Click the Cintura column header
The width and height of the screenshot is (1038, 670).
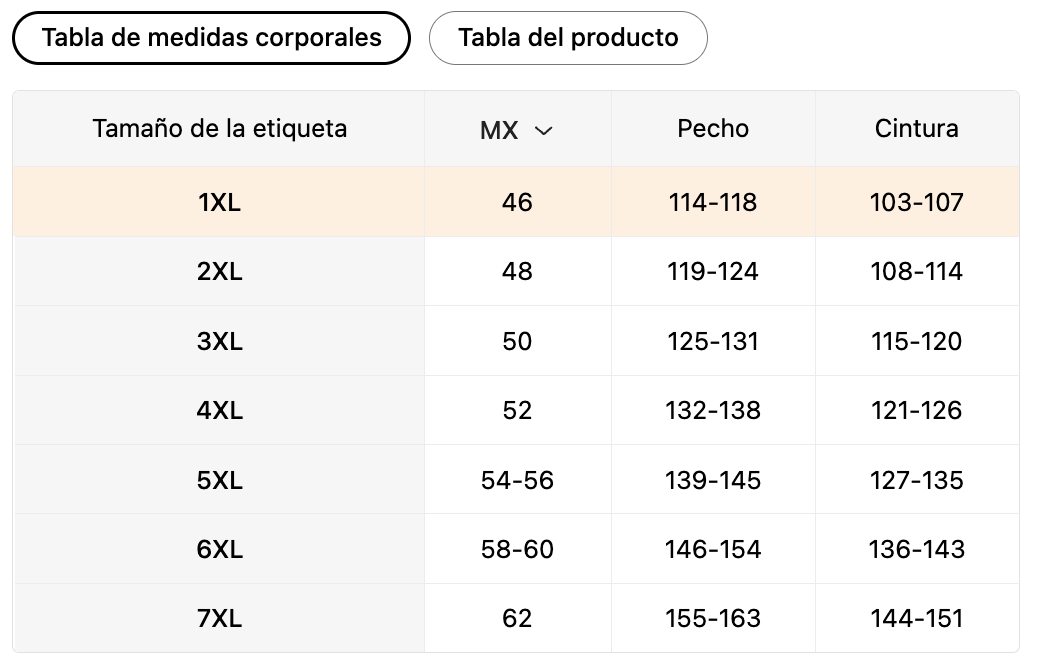[x=916, y=128]
